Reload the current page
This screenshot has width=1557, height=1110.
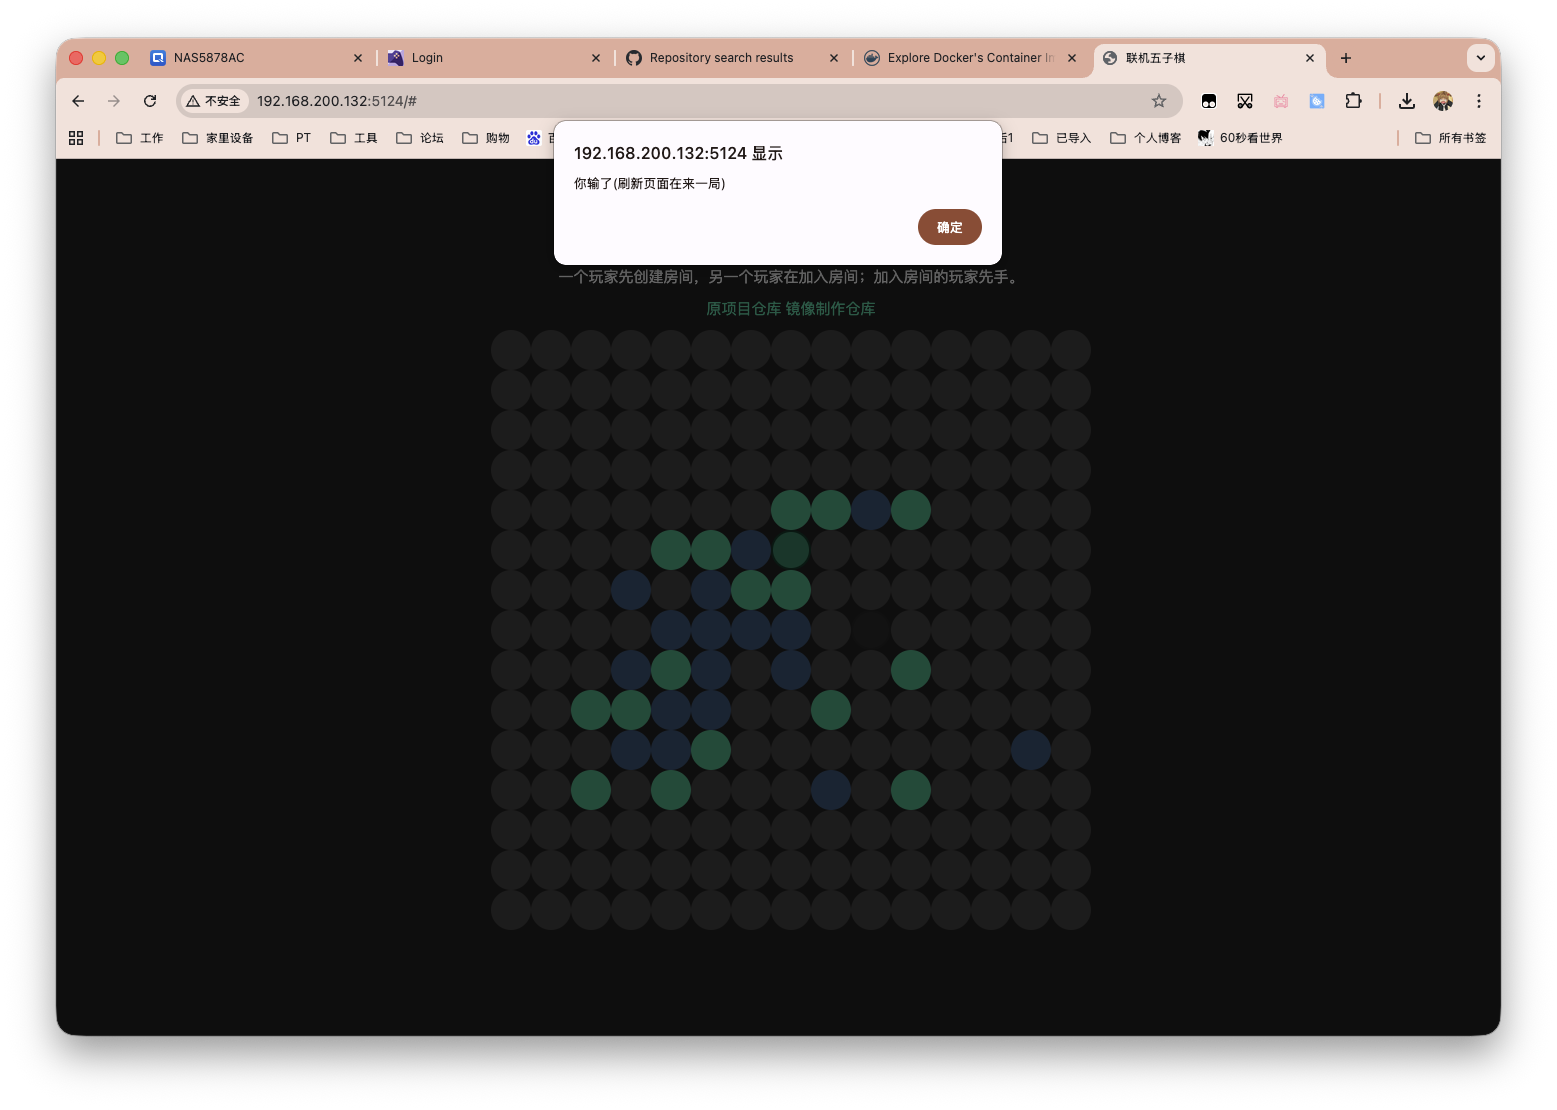coord(150,101)
